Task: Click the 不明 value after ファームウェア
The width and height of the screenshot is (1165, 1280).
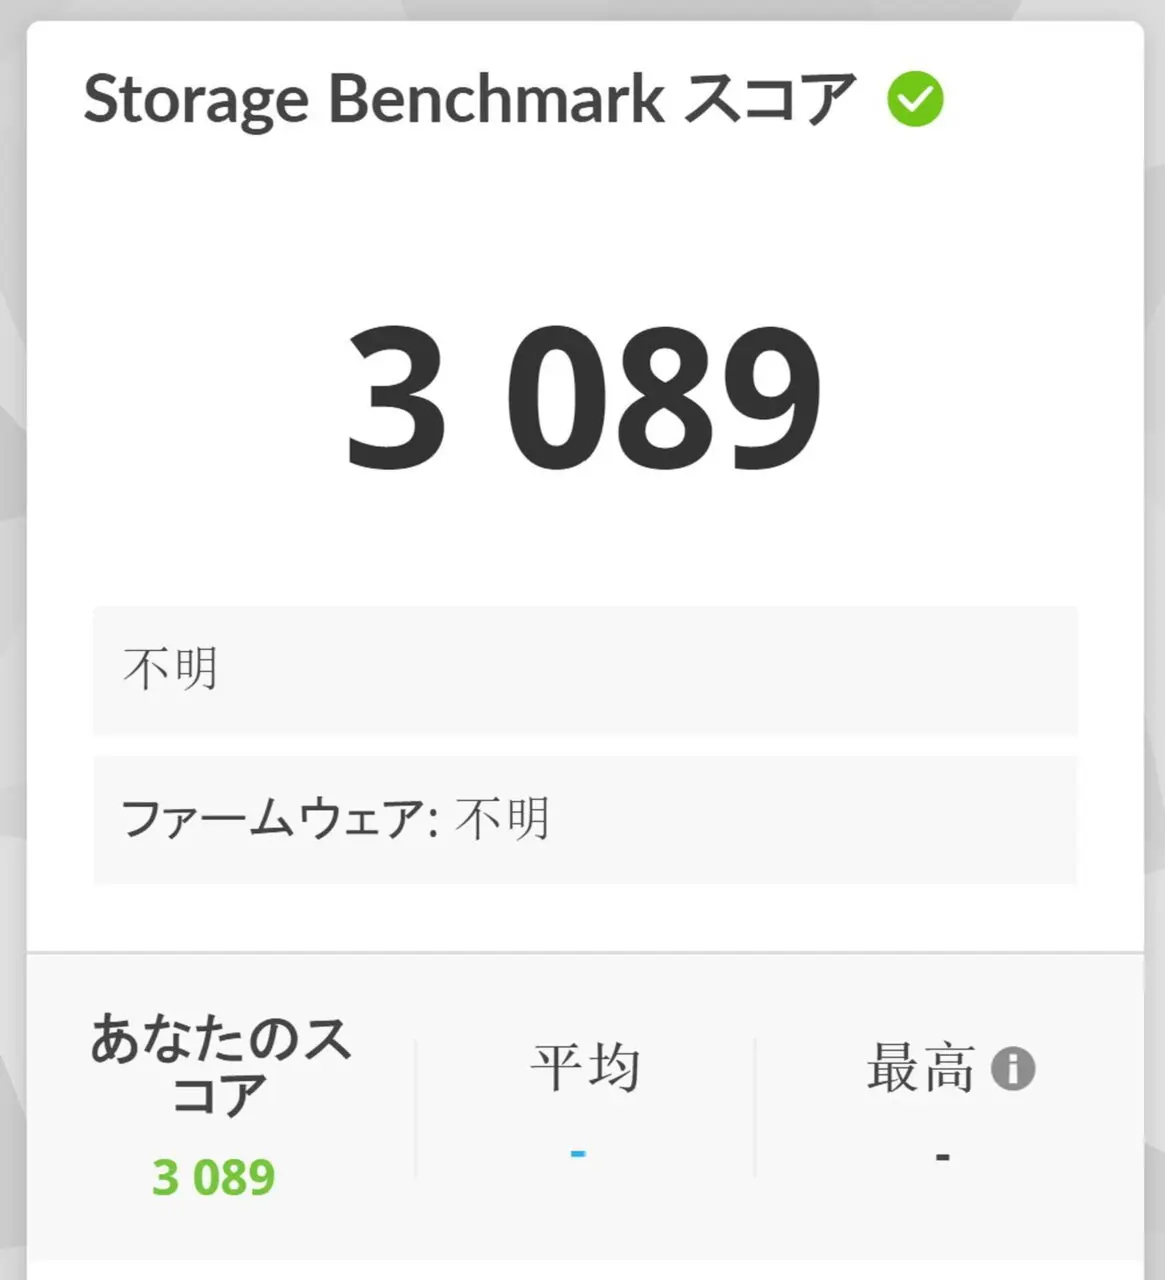Action: 502,819
